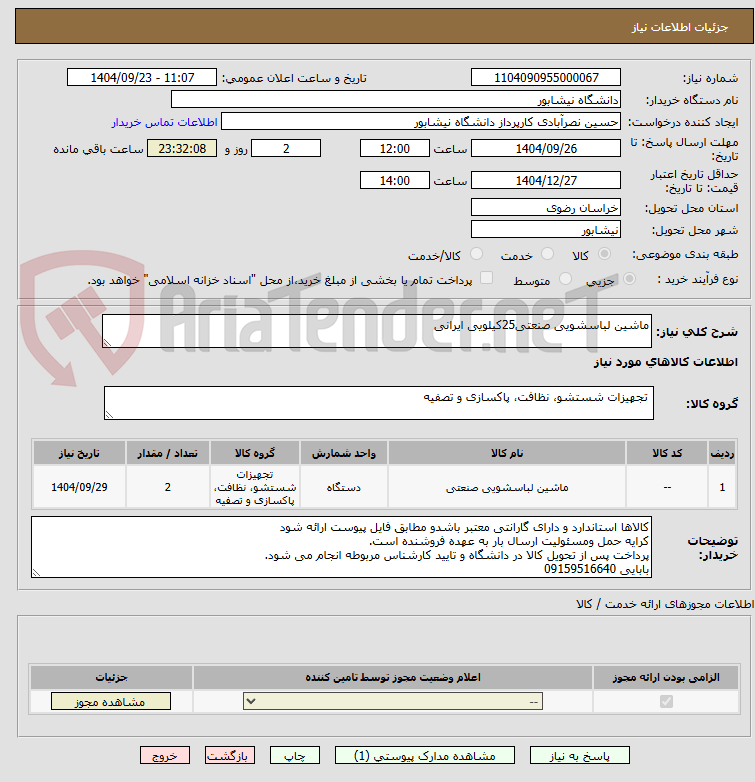This screenshot has height=782, width=755.
Task: Select the خدمت radio button
Action: pyautogui.click(x=548, y=254)
